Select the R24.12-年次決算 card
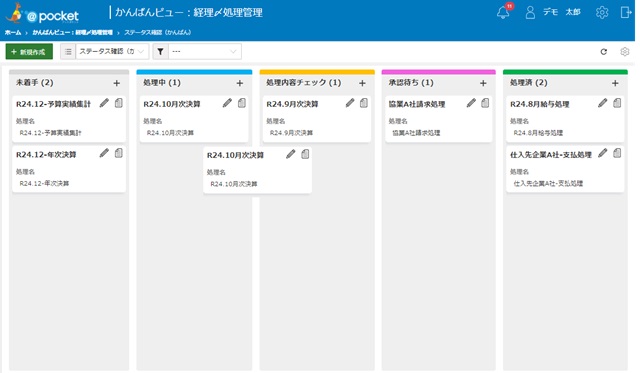The image size is (640, 373). pos(69,169)
